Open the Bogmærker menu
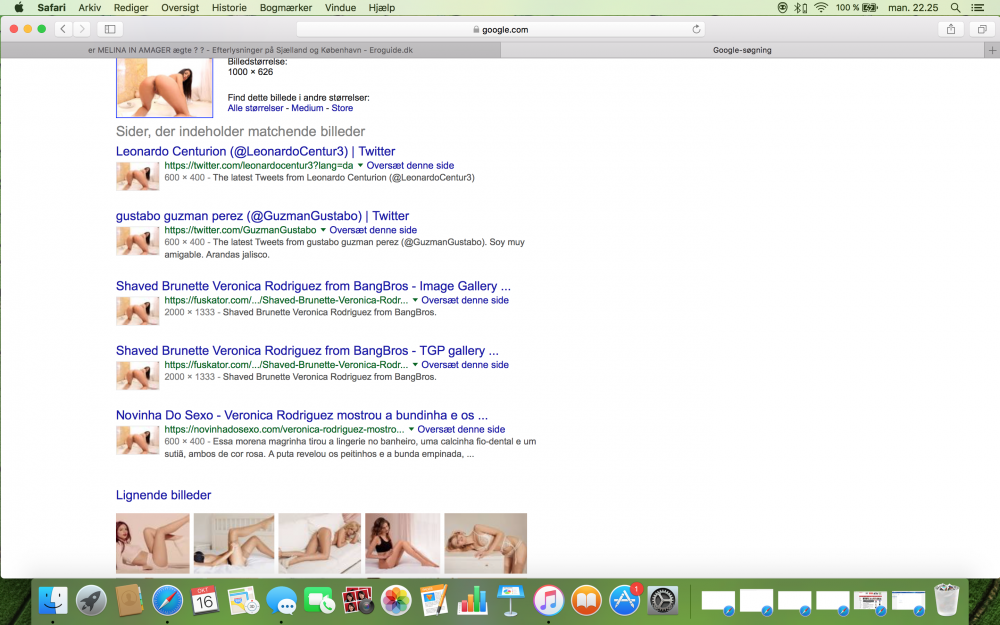Image resolution: width=1000 pixels, height=625 pixels. pos(286,8)
